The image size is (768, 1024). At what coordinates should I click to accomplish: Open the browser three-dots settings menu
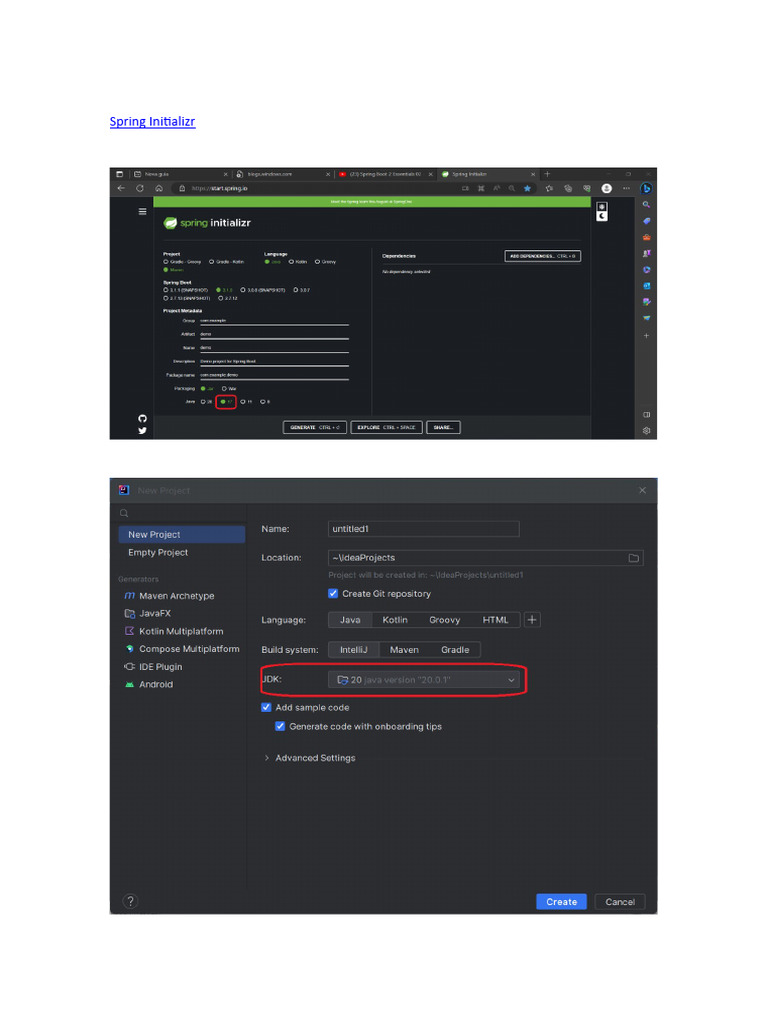(x=626, y=188)
